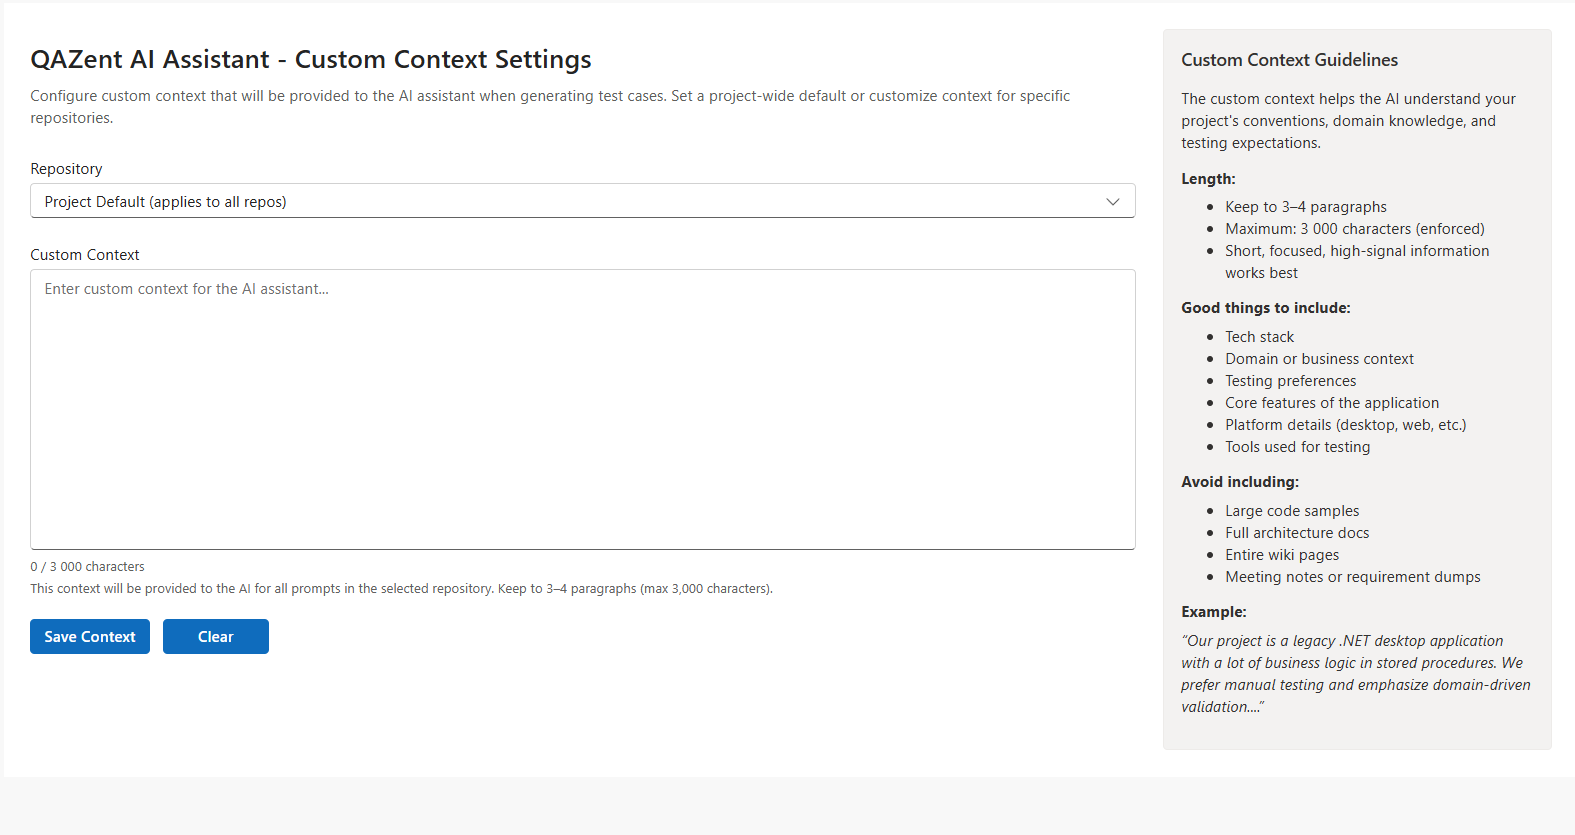Click the page title QAZent AI Assistant heading
The image size is (1575, 835).
click(x=311, y=59)
